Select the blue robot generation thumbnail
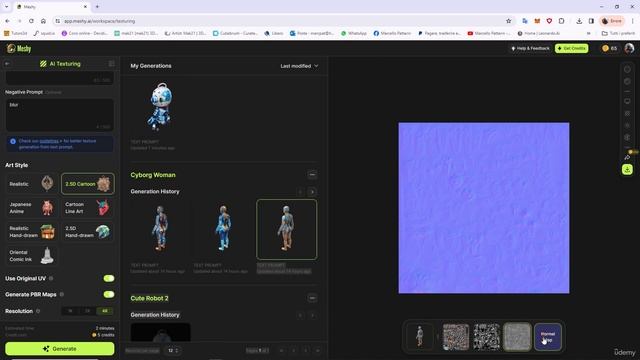This screenshot has width=640, height=360. coord(160,106)
